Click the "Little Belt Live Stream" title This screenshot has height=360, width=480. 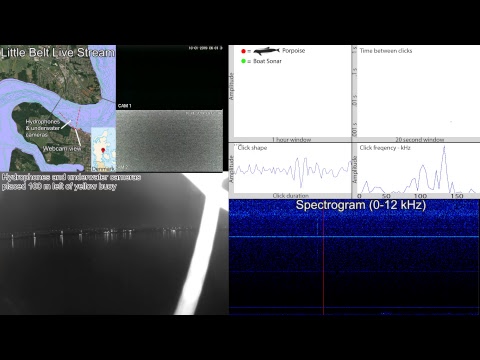click(58, 52)
